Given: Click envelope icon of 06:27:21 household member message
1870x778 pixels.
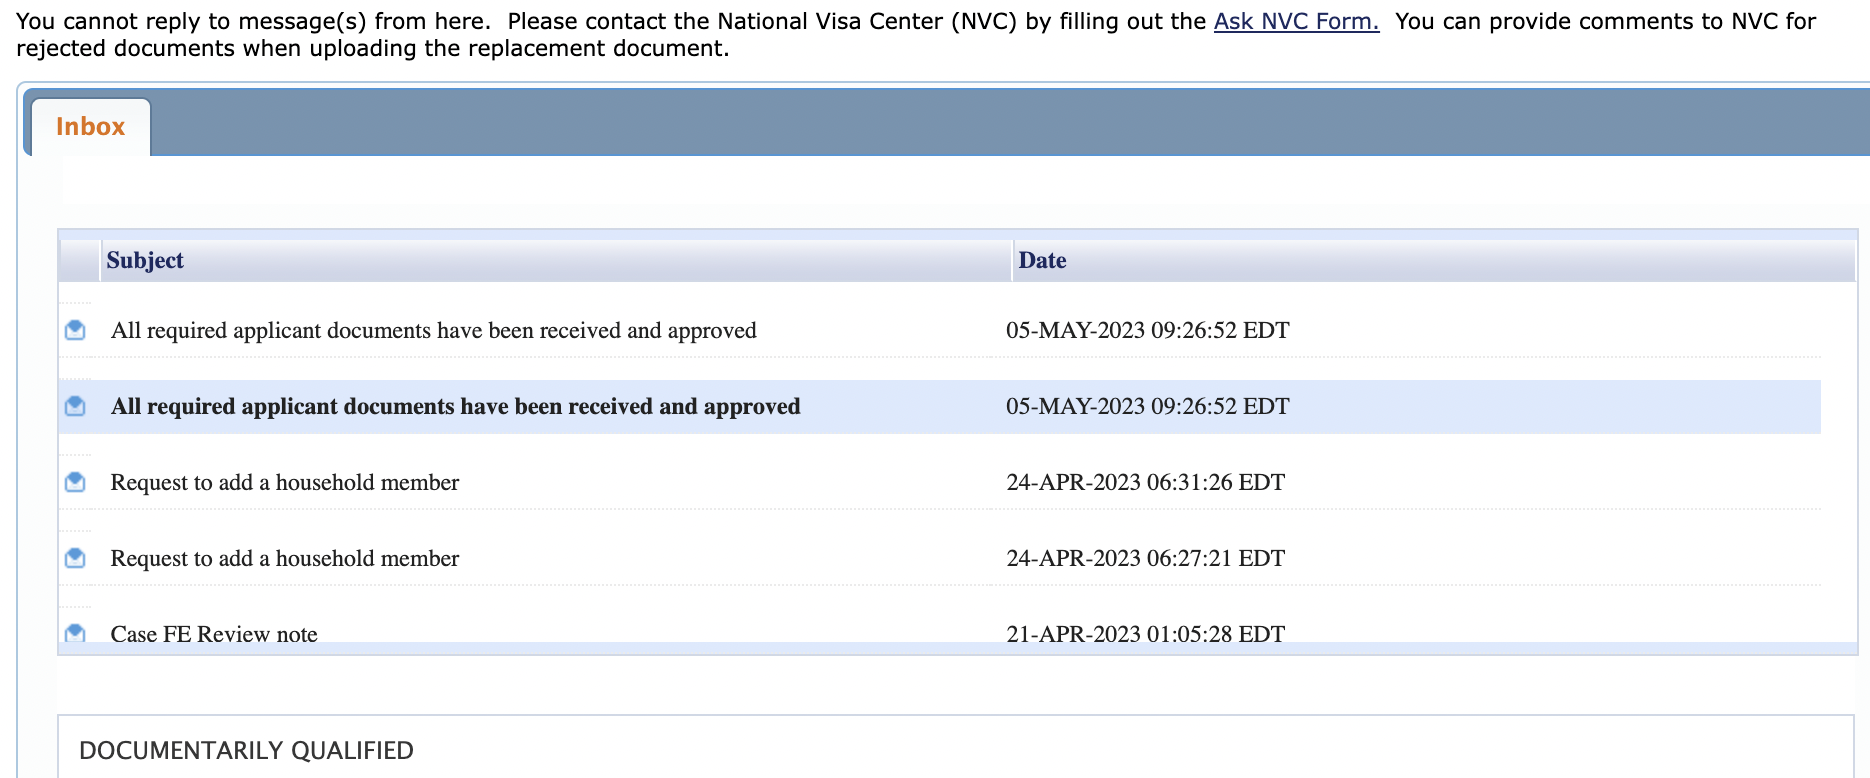Looking at the screenshot, I should [75, 558].
